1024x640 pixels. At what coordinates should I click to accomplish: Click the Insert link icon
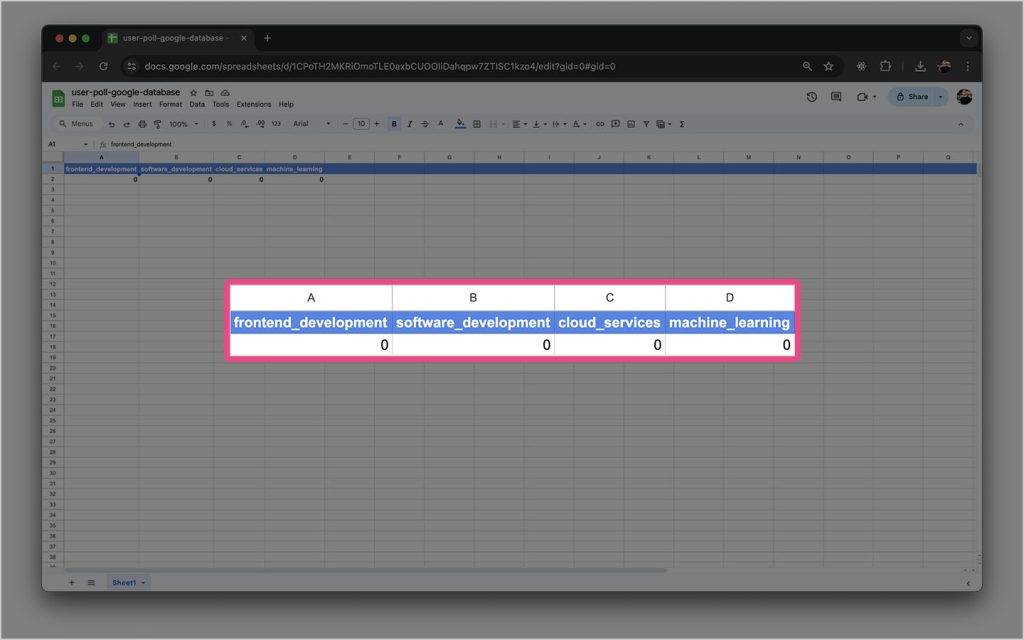click(600, 124)
